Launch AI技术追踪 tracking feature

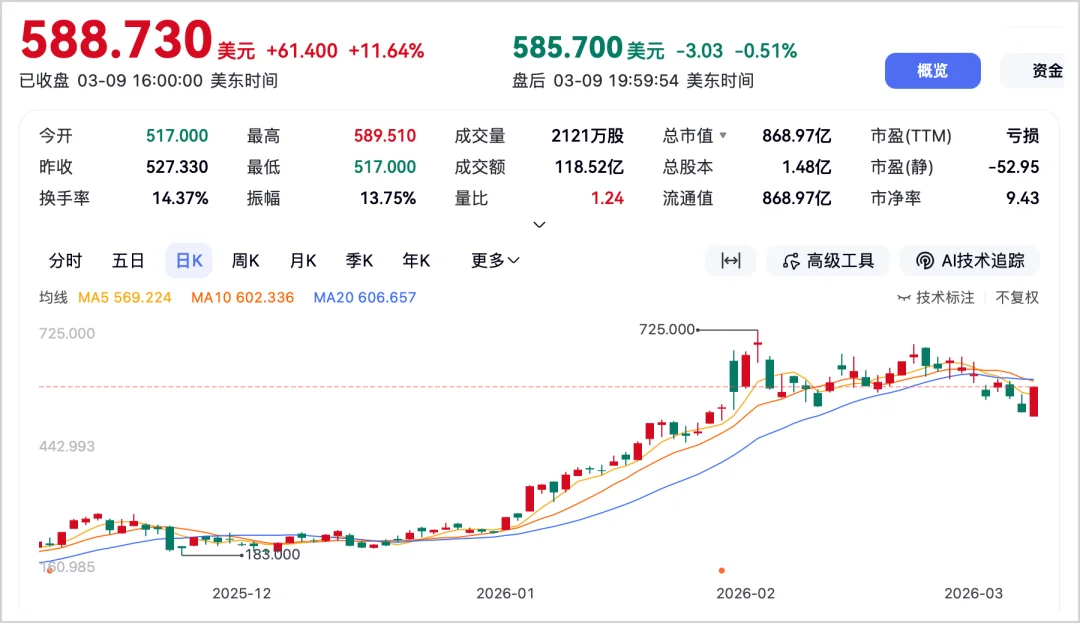pyautogui.click(x=970, y=260)
